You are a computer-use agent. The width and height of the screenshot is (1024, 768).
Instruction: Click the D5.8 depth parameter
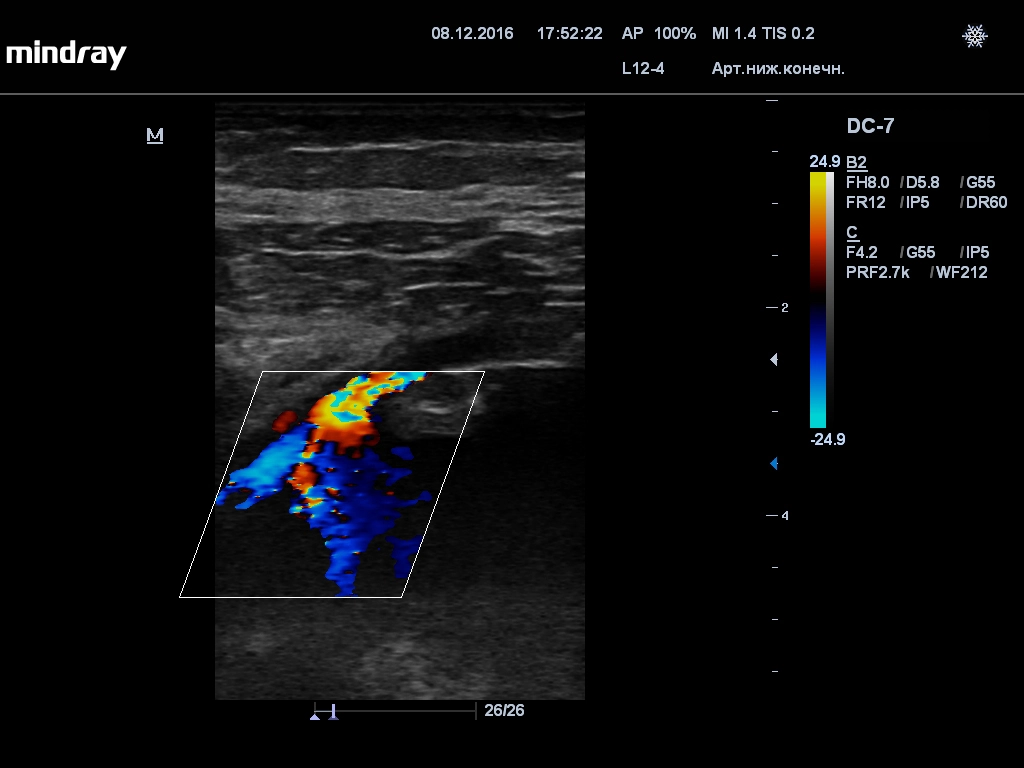pyautogui.click(x=920, y=182)
